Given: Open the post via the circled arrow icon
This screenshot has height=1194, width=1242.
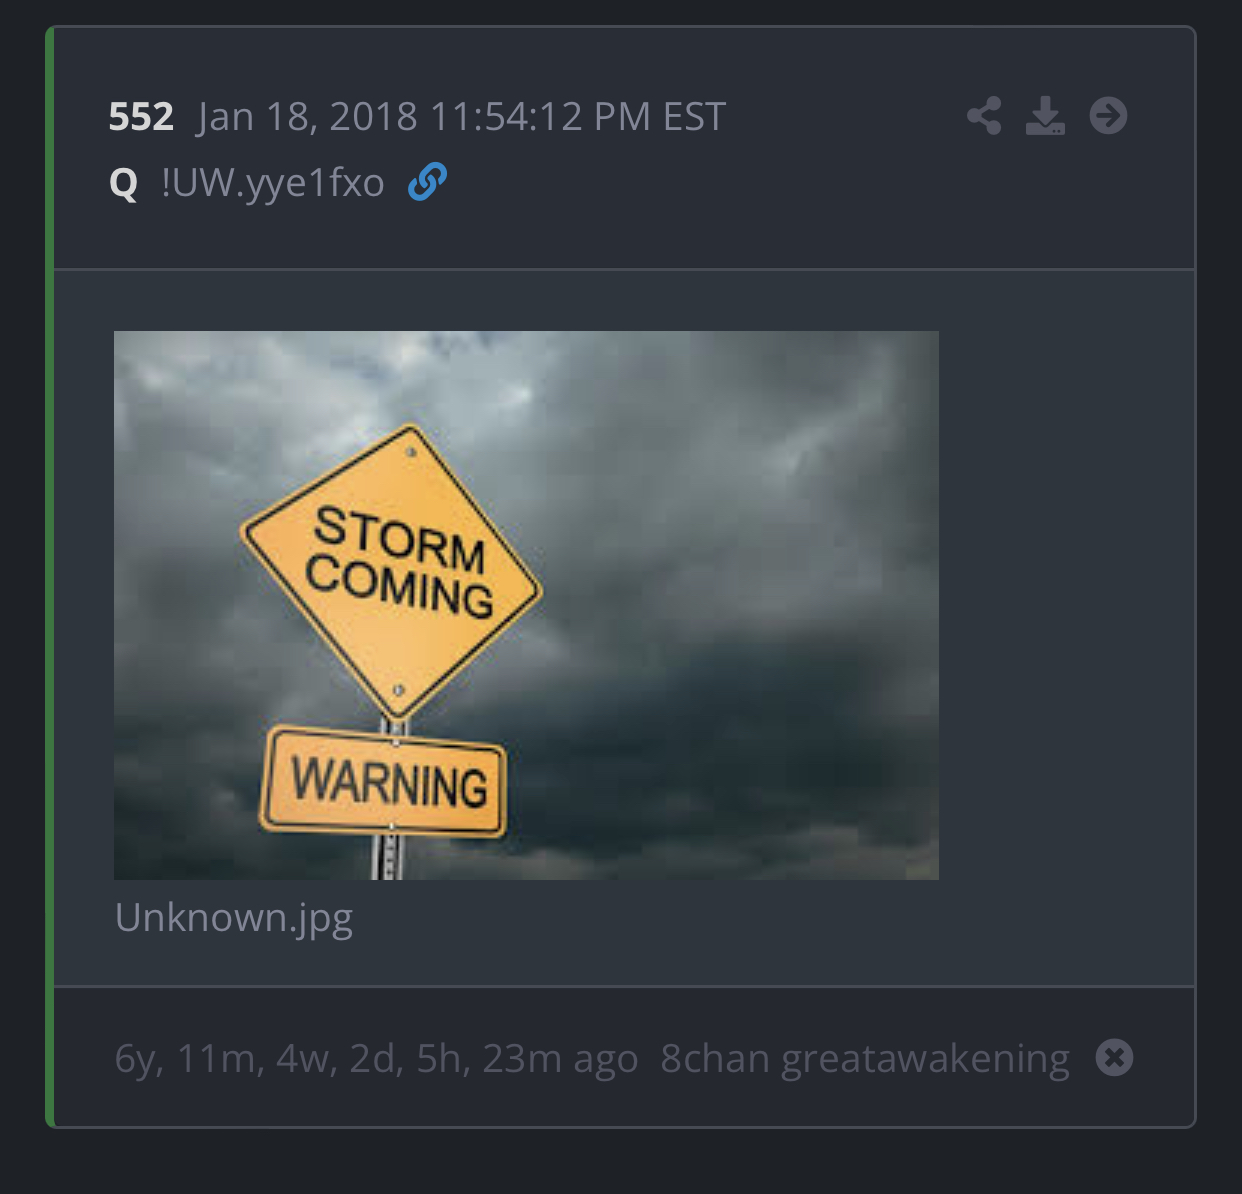Looking at the screenshot, I should pyautogui.click(x=1108, y=116).
